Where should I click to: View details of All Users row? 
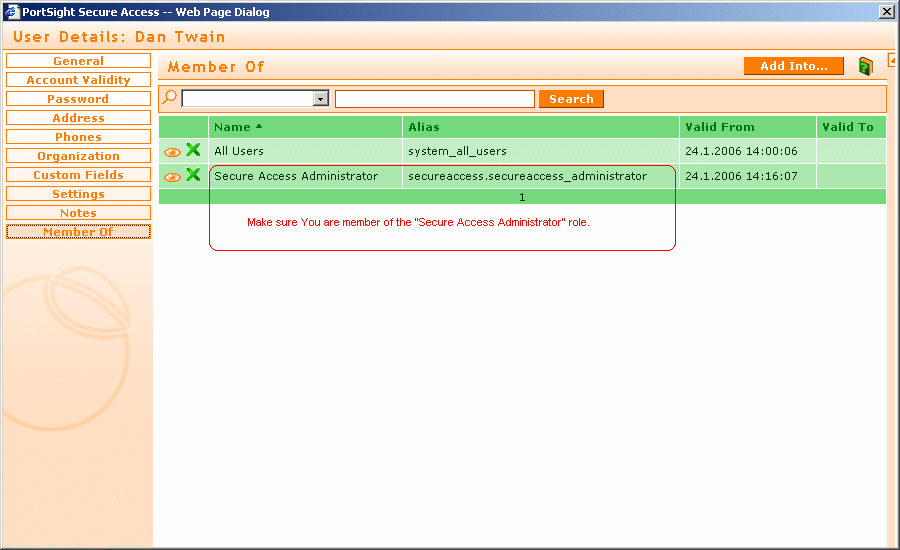click(172, 152)
